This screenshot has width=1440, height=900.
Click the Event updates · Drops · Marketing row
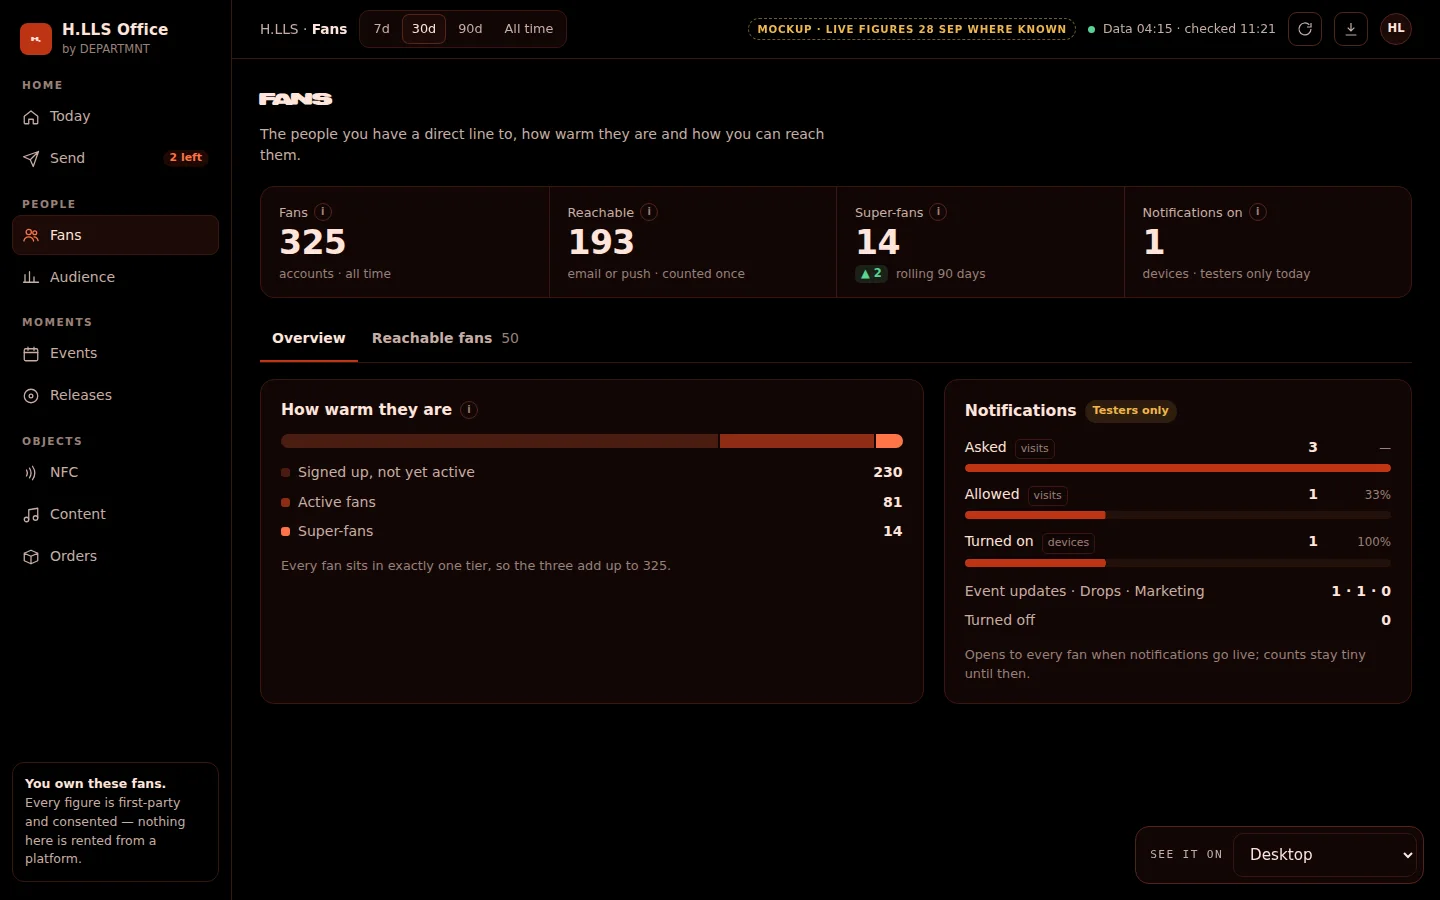click(1177, 591)
